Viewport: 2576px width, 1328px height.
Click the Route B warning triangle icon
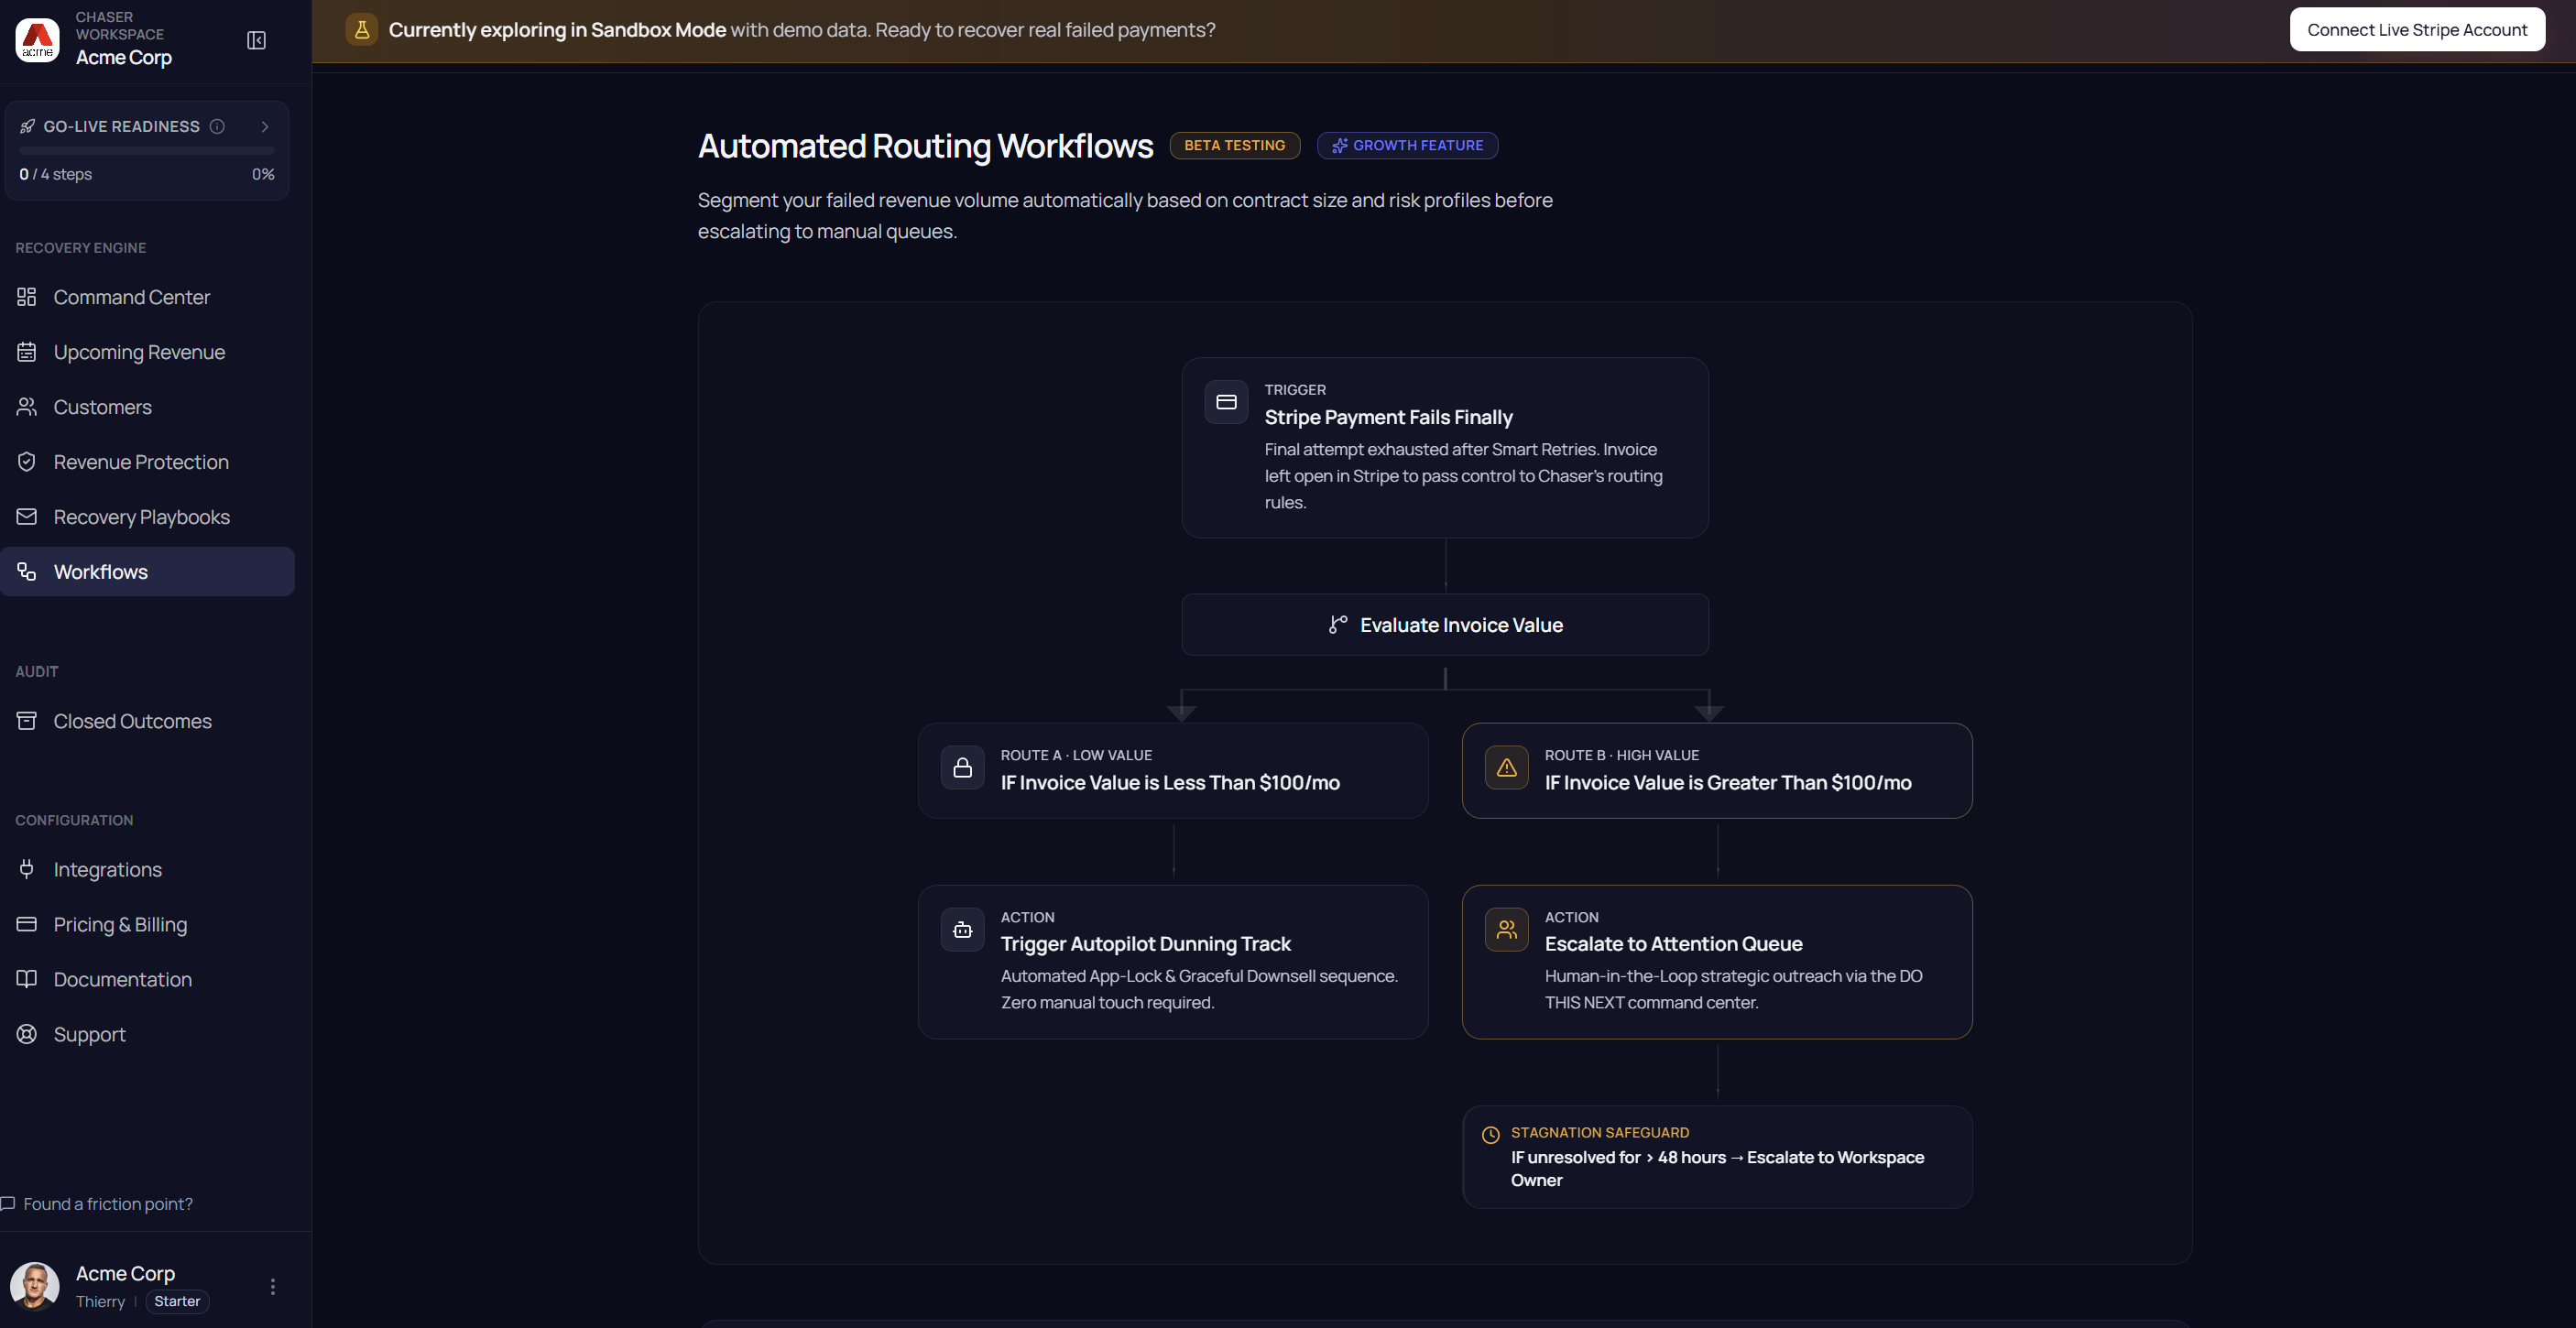pos(1507,768)
